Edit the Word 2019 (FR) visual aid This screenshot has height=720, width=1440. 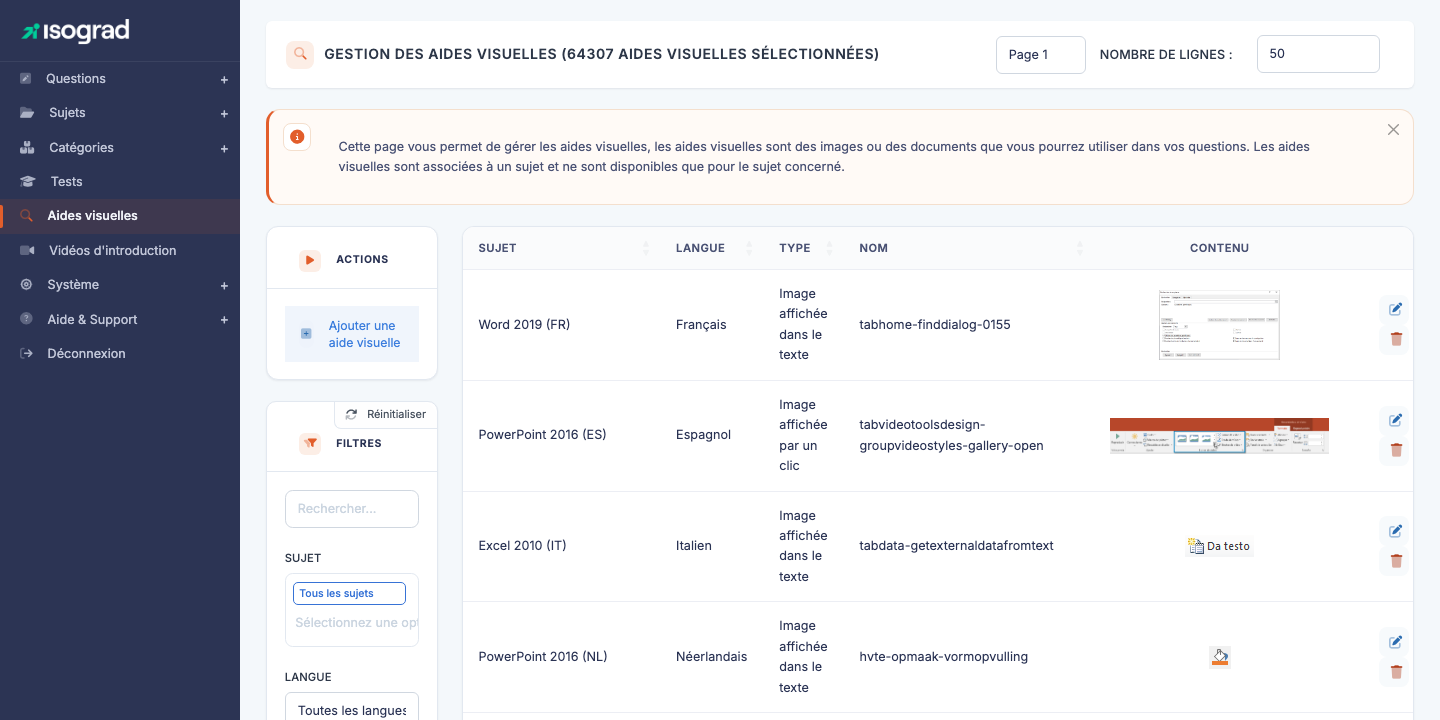pos(1396,309)
